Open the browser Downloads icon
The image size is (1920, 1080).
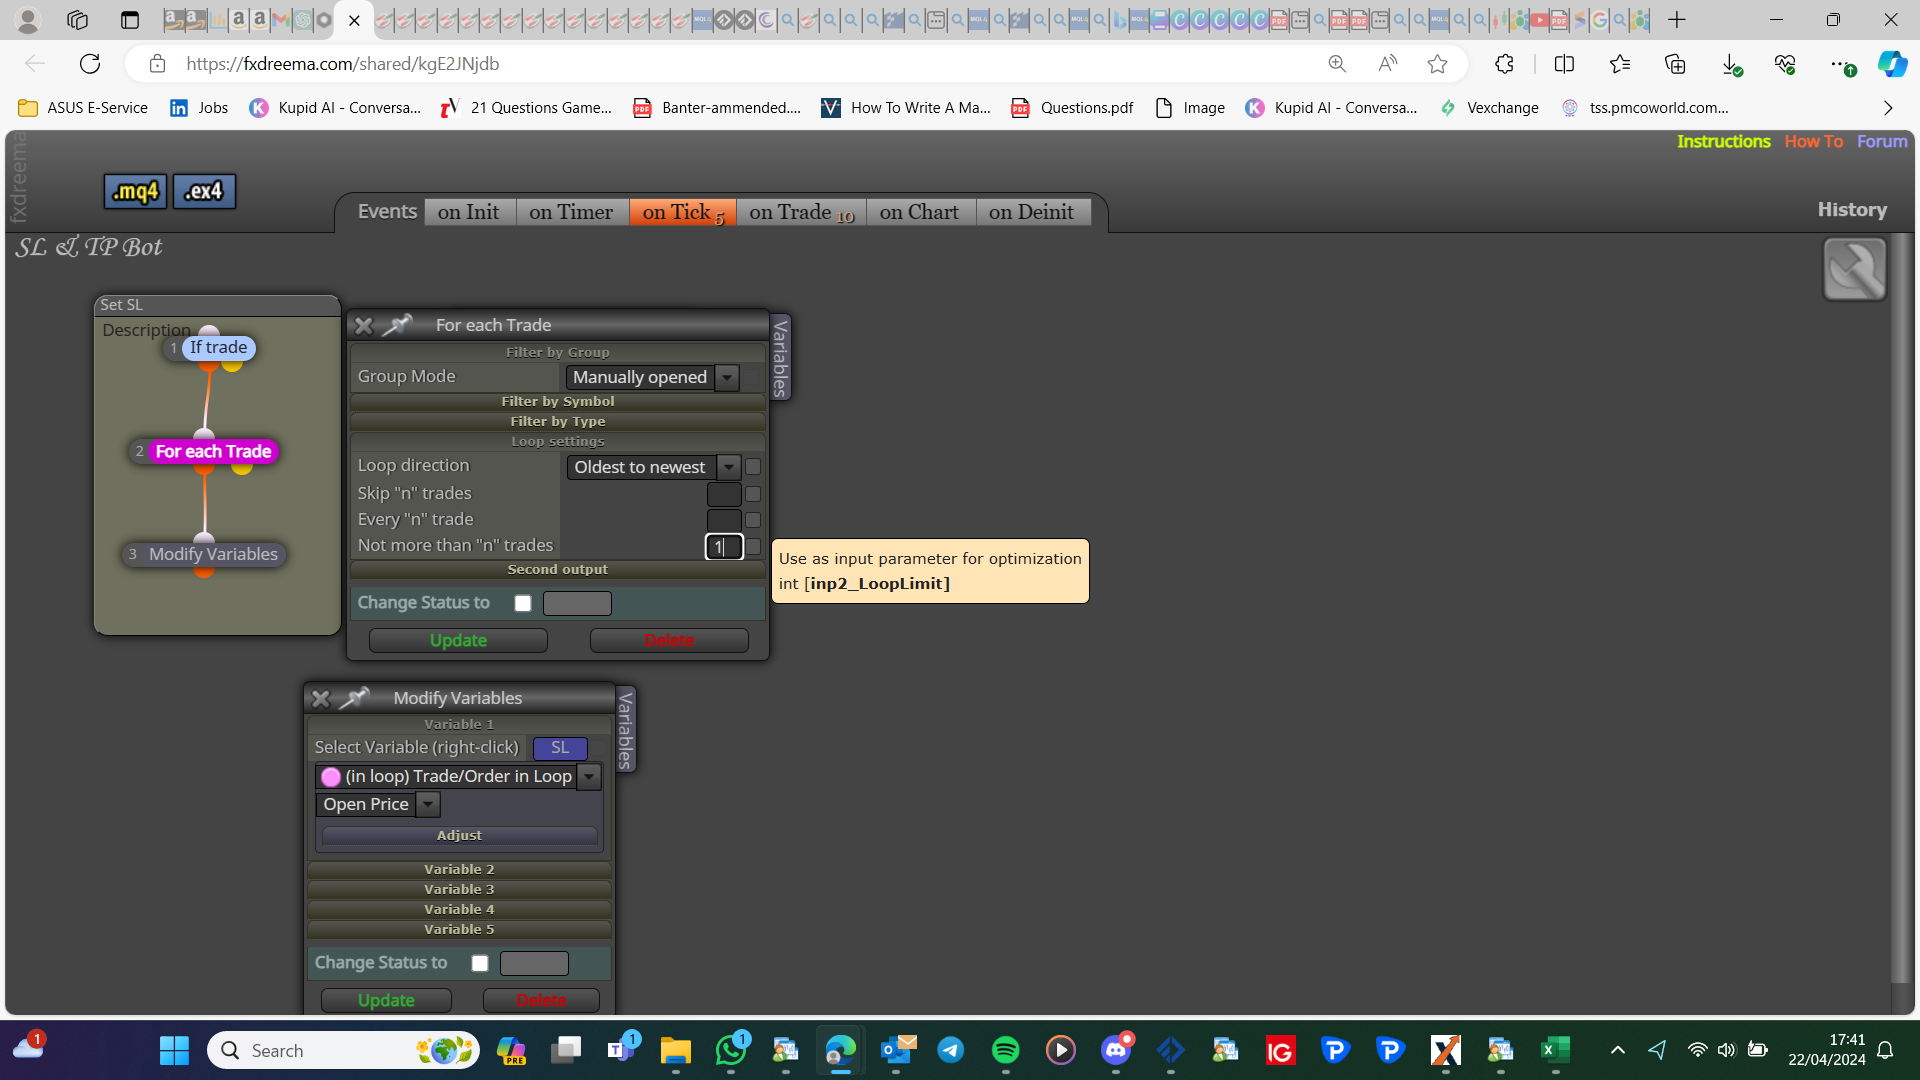coord(1731,64)
